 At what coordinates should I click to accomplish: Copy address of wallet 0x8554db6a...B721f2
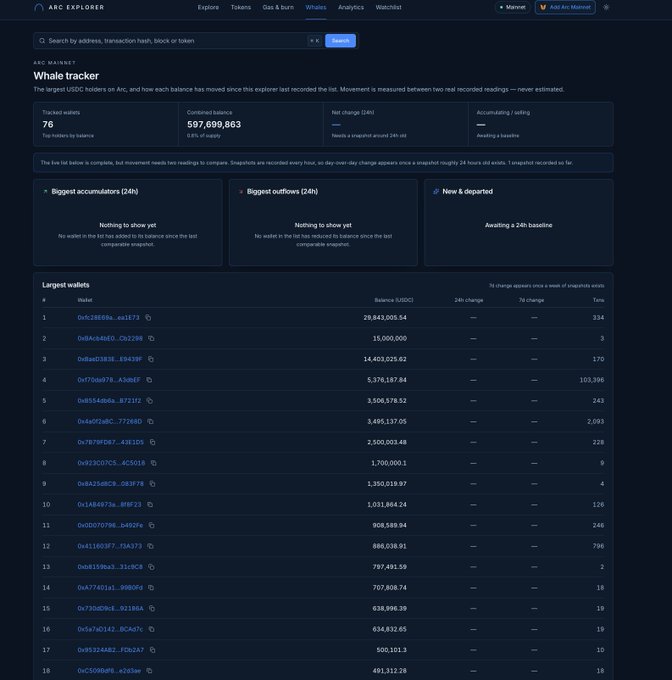150,401
